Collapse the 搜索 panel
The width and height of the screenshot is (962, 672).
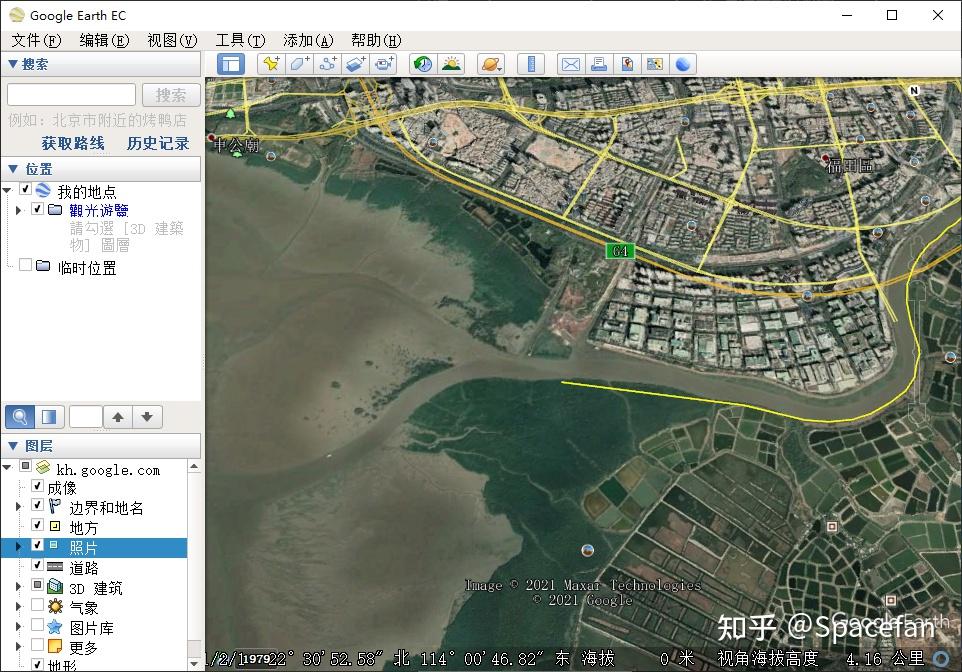12,64
